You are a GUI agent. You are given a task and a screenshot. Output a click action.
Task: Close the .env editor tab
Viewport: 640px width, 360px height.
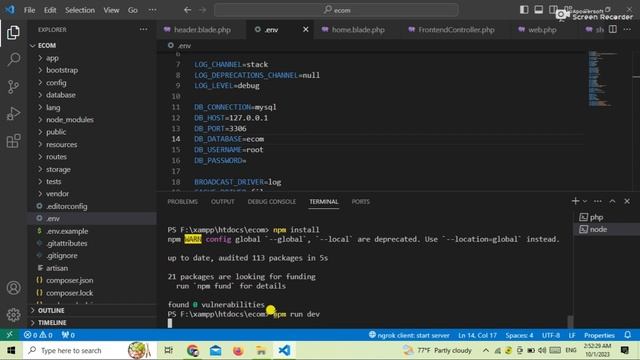(306, 29)
